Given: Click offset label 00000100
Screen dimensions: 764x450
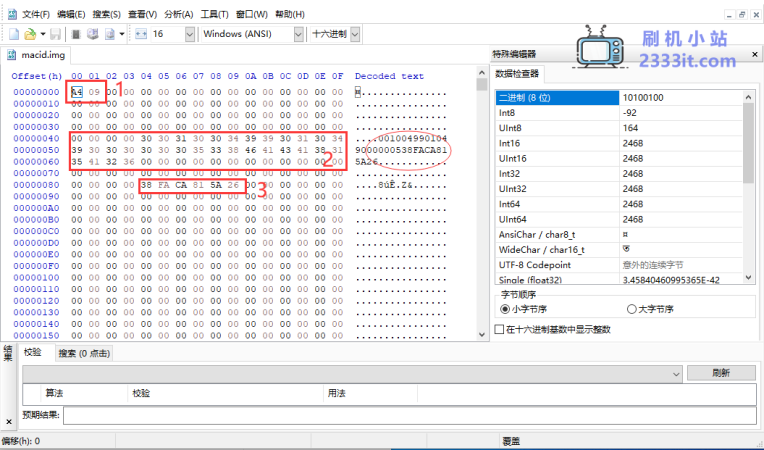Looking at the screenshot, I should click(37, 278).
